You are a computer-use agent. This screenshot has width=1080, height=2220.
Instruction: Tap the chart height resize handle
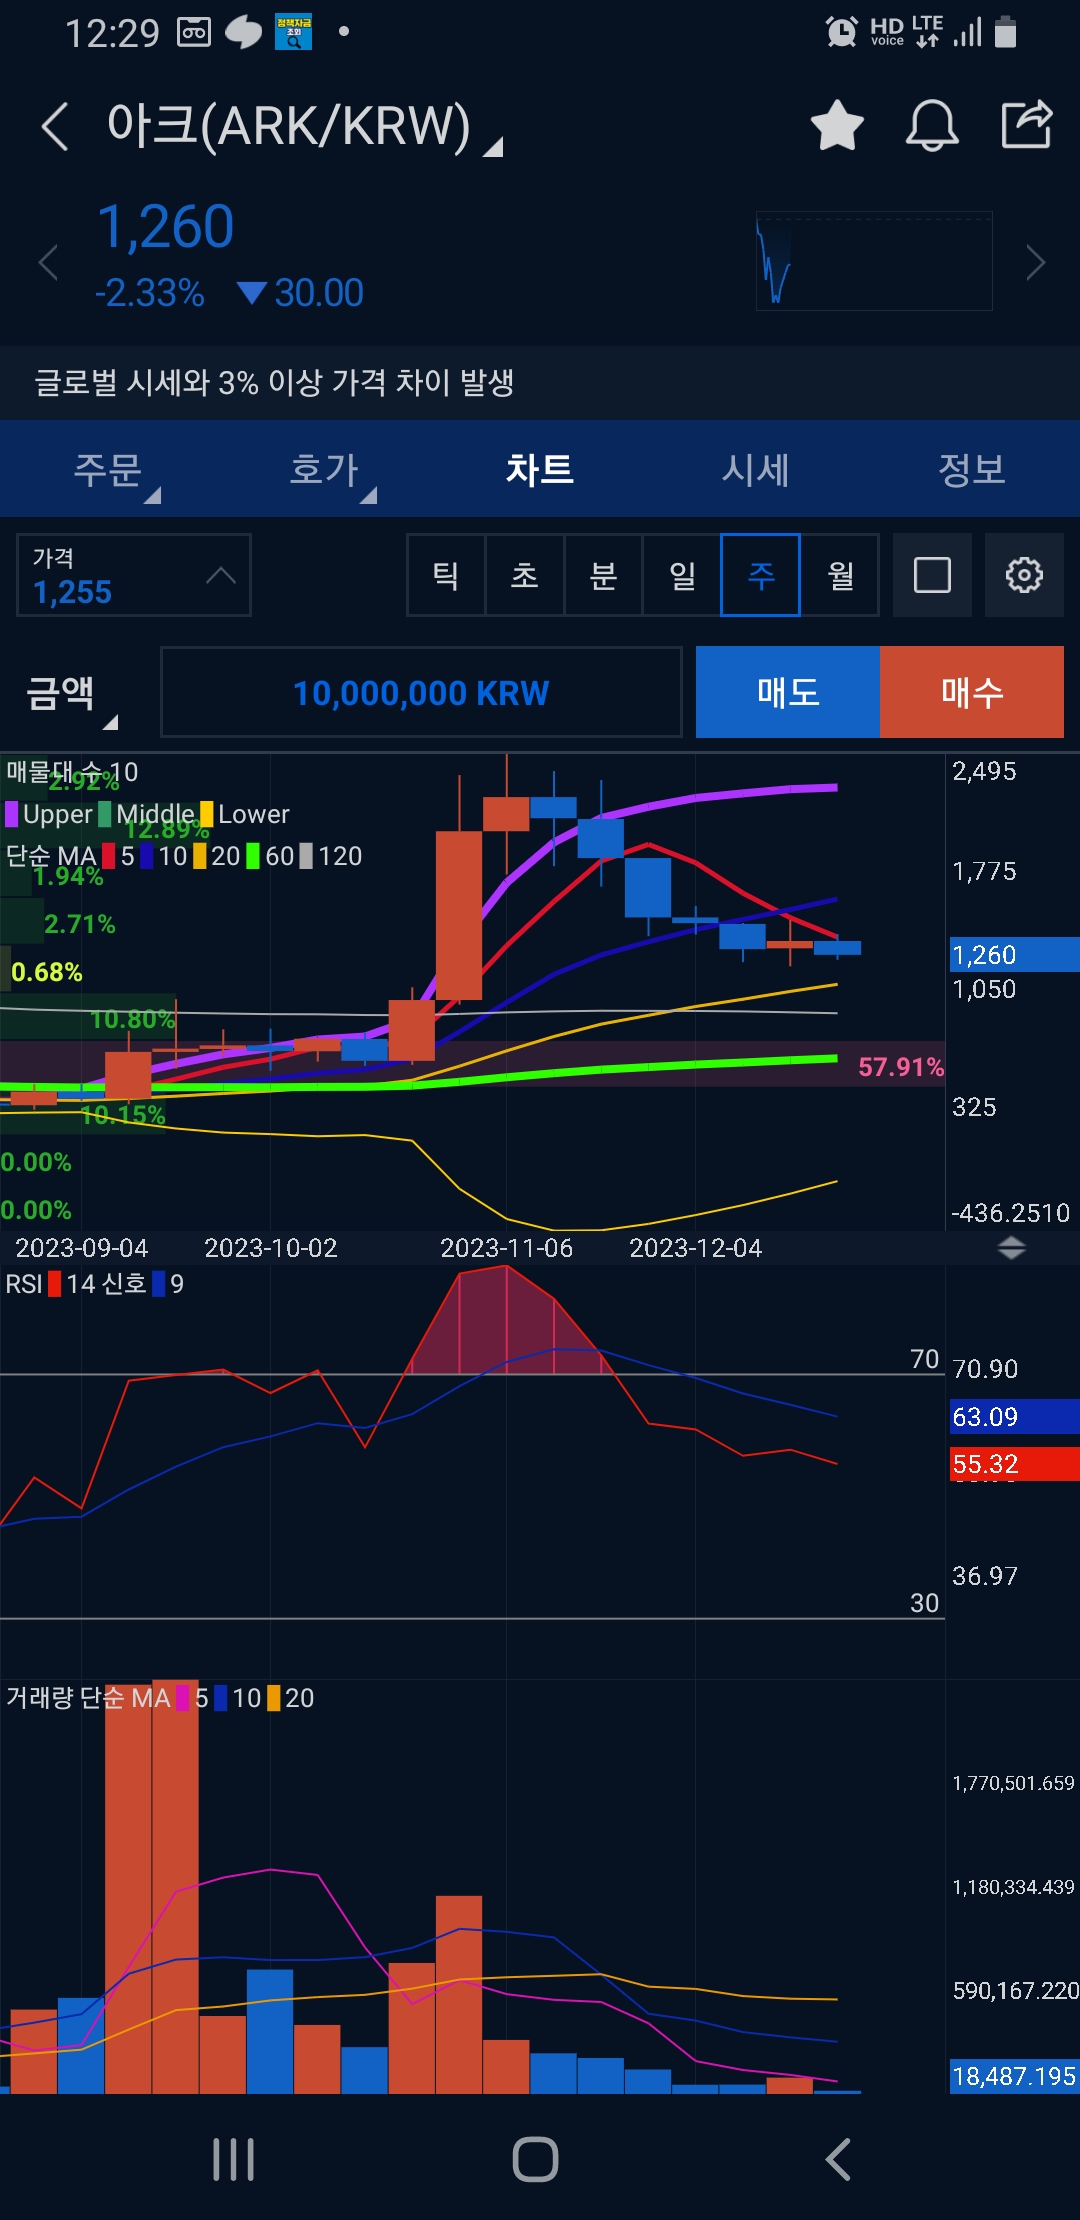1012,1248
